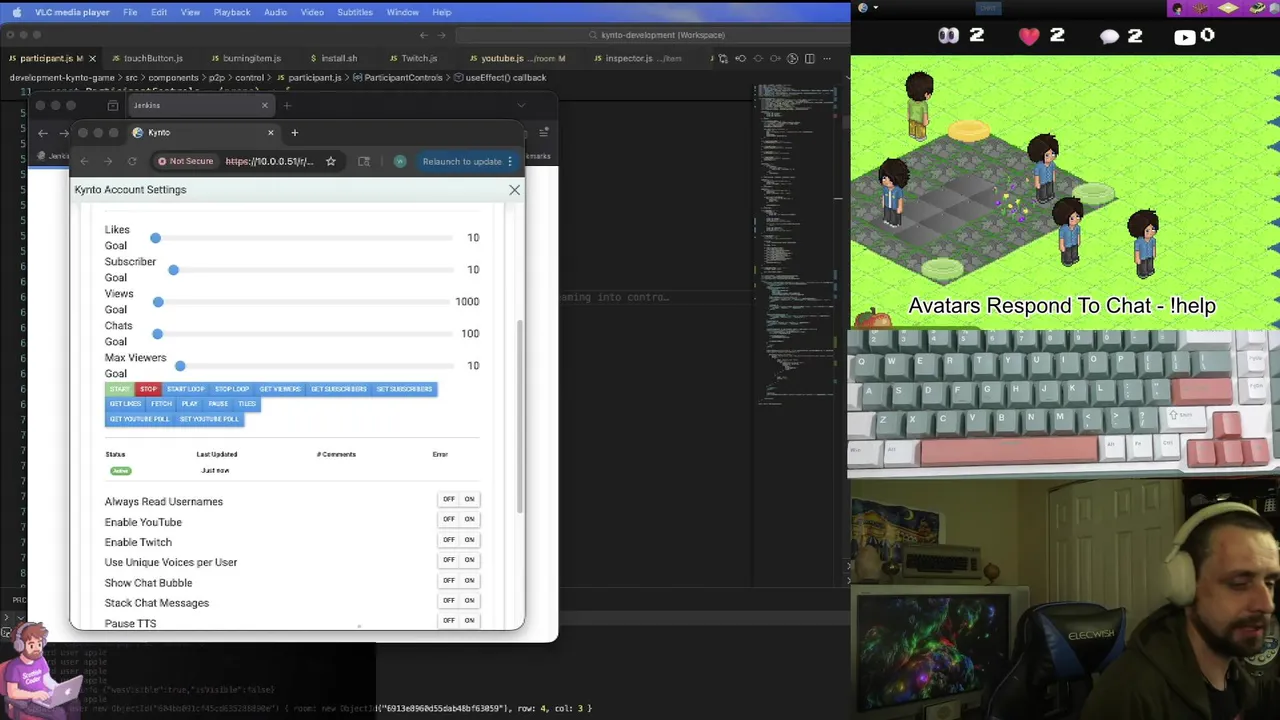Image resolution: width=1280 pixels, height=720 pixels.
Task: Switch to inspector.js editor tab
Action: 640,58
